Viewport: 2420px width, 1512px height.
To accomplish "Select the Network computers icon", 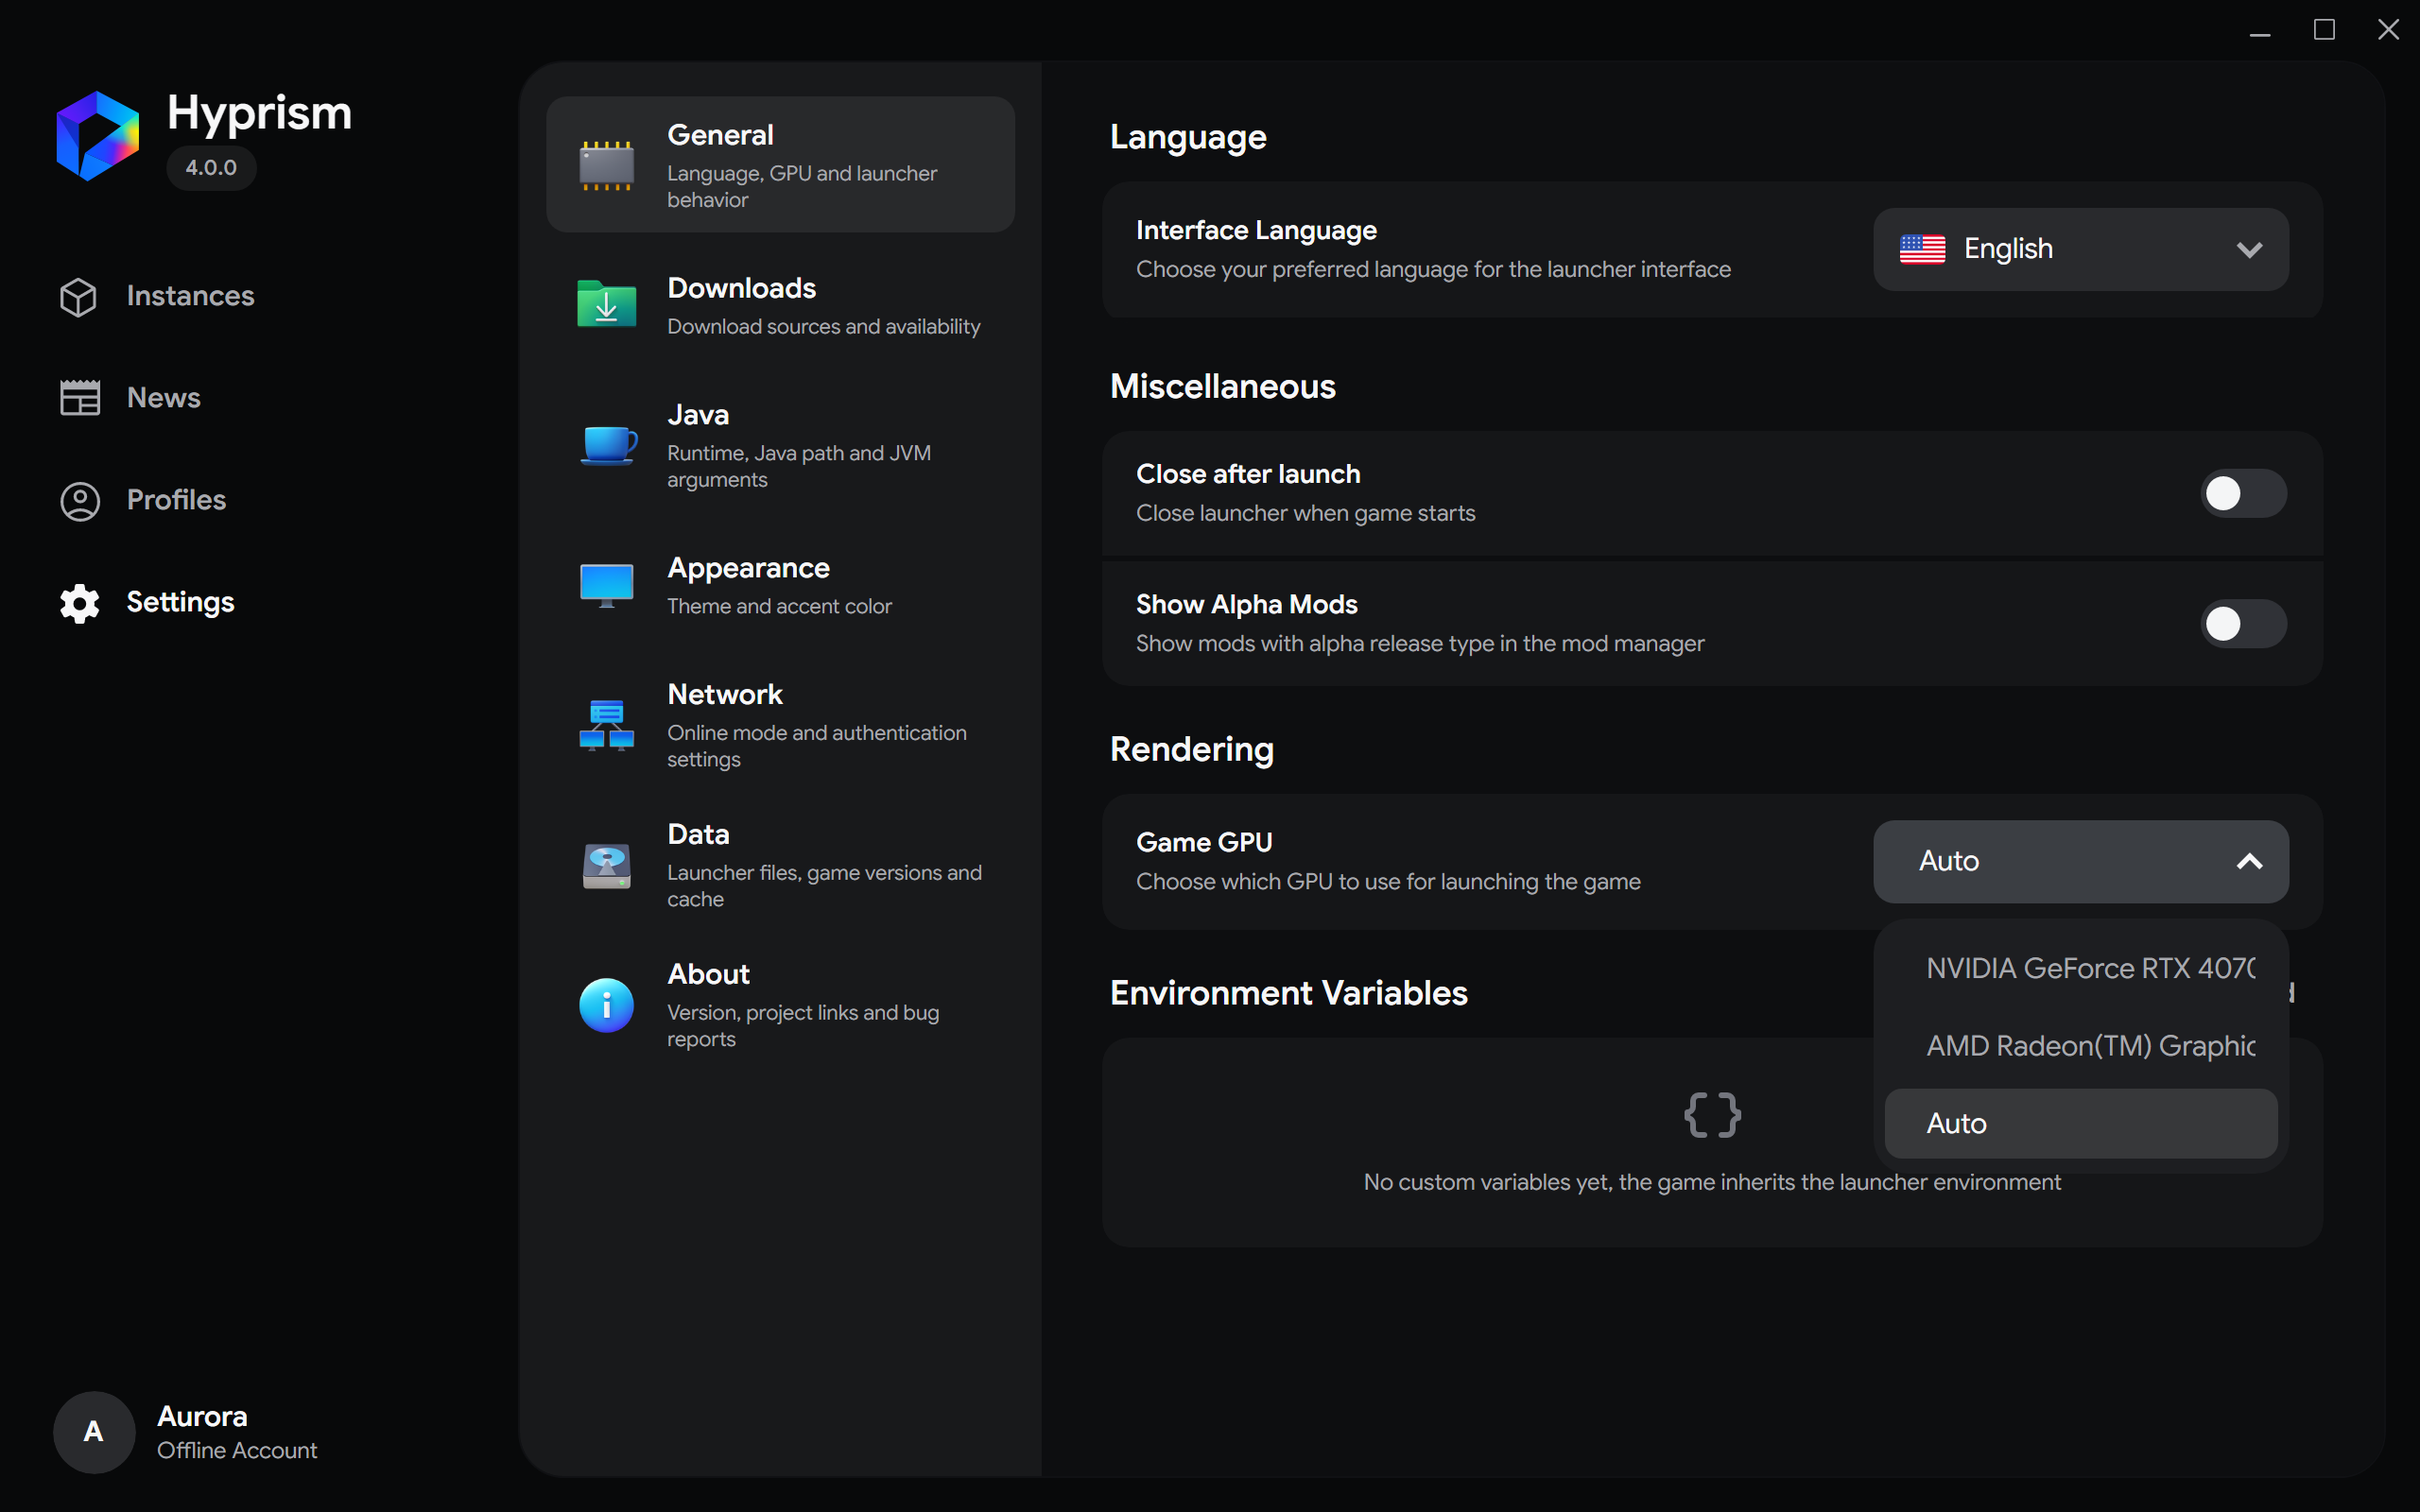I will pyautogui.click(x=607, y=725).
